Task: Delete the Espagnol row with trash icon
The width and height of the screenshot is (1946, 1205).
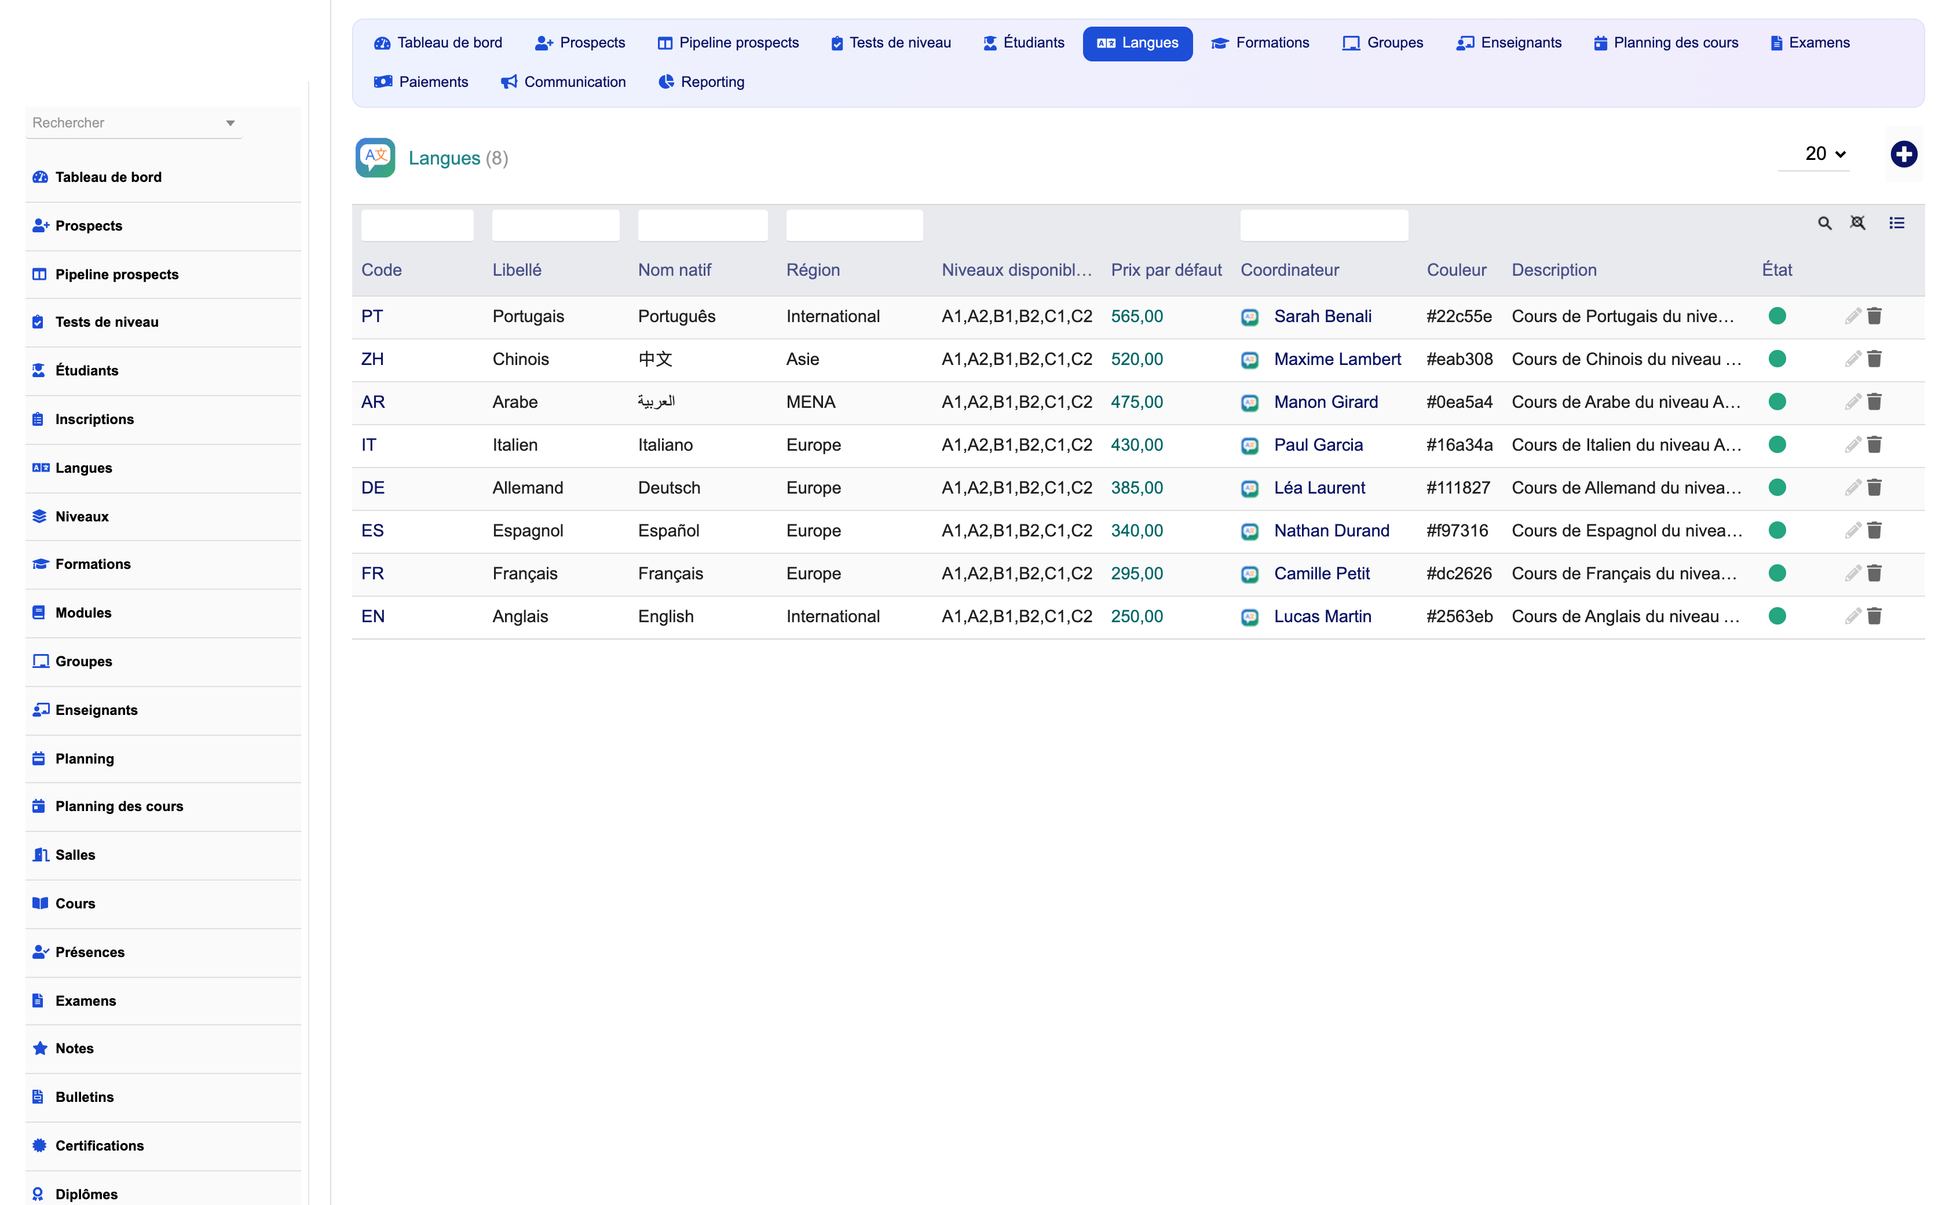Action: [1874, 531]
